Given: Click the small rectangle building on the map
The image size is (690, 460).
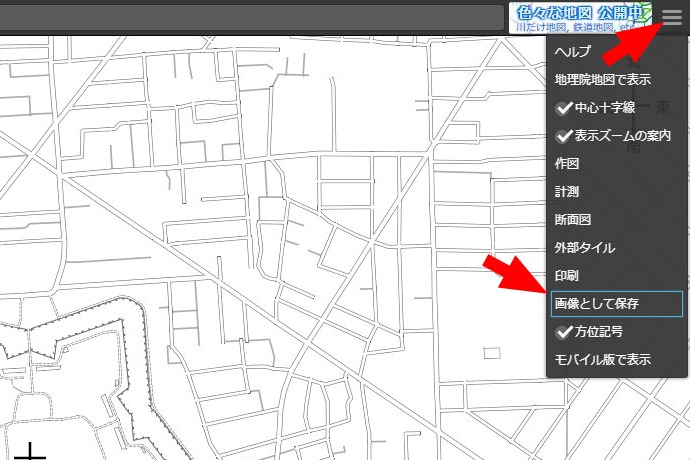Looking at the screenshot, I should [x=491, y=353].
